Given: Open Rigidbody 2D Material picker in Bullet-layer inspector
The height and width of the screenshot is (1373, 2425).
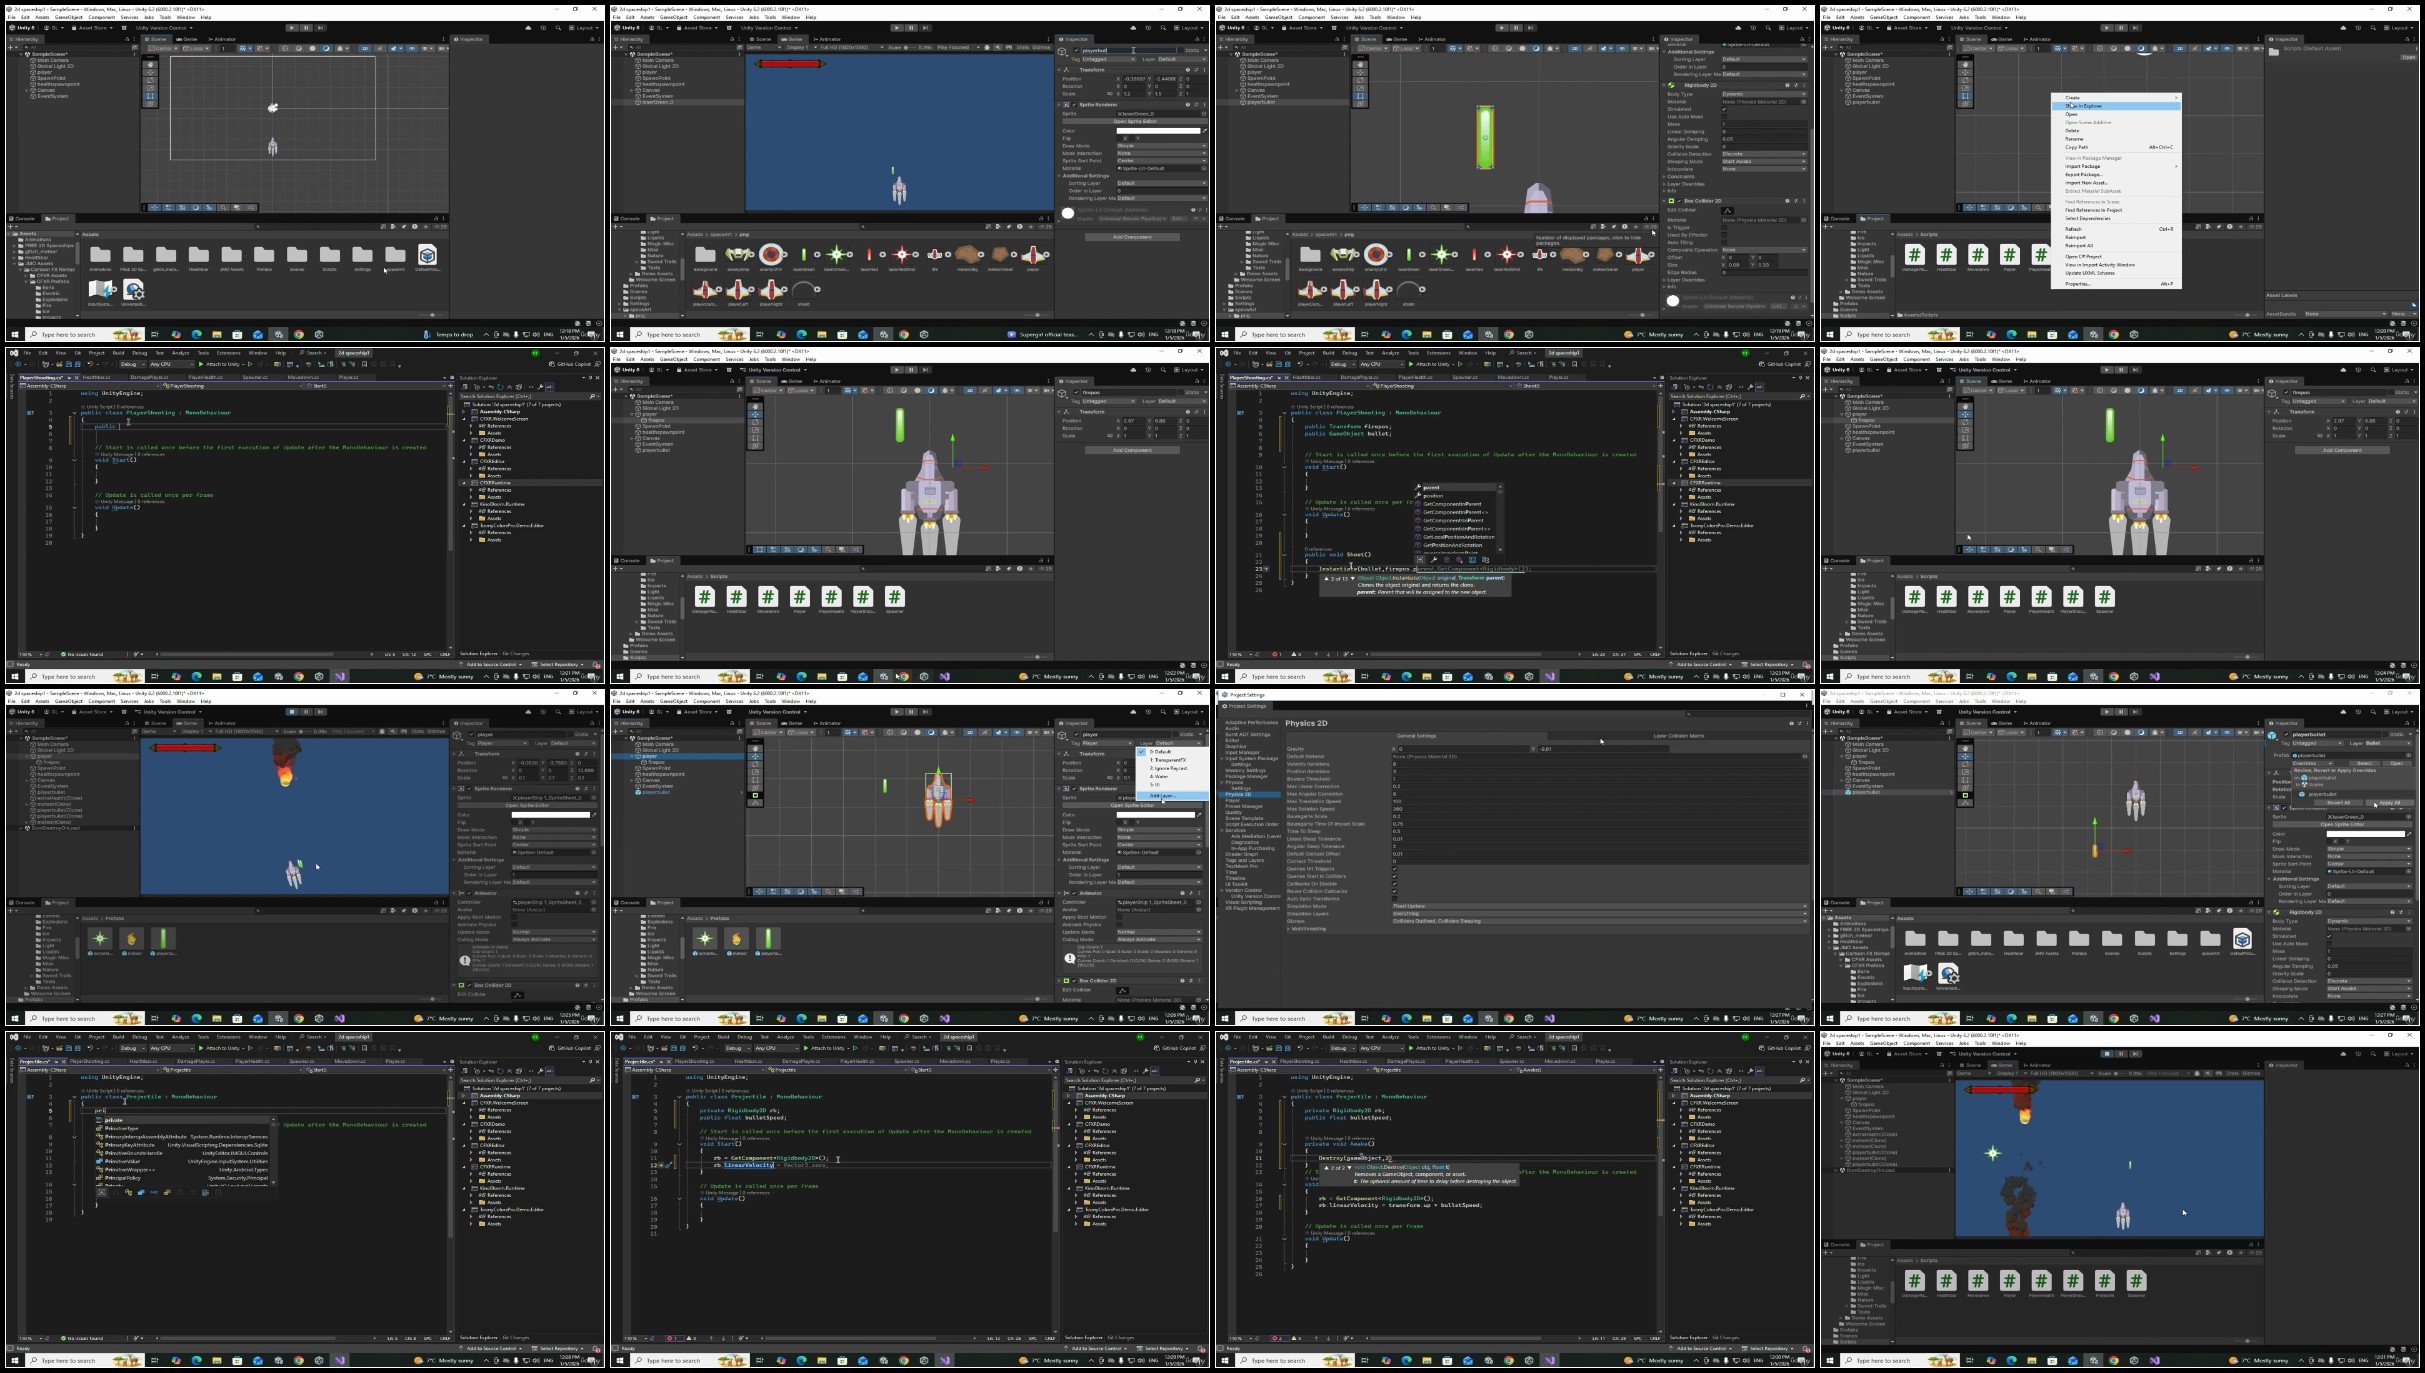Looking at the screenshot, I should pos(2409,929).
